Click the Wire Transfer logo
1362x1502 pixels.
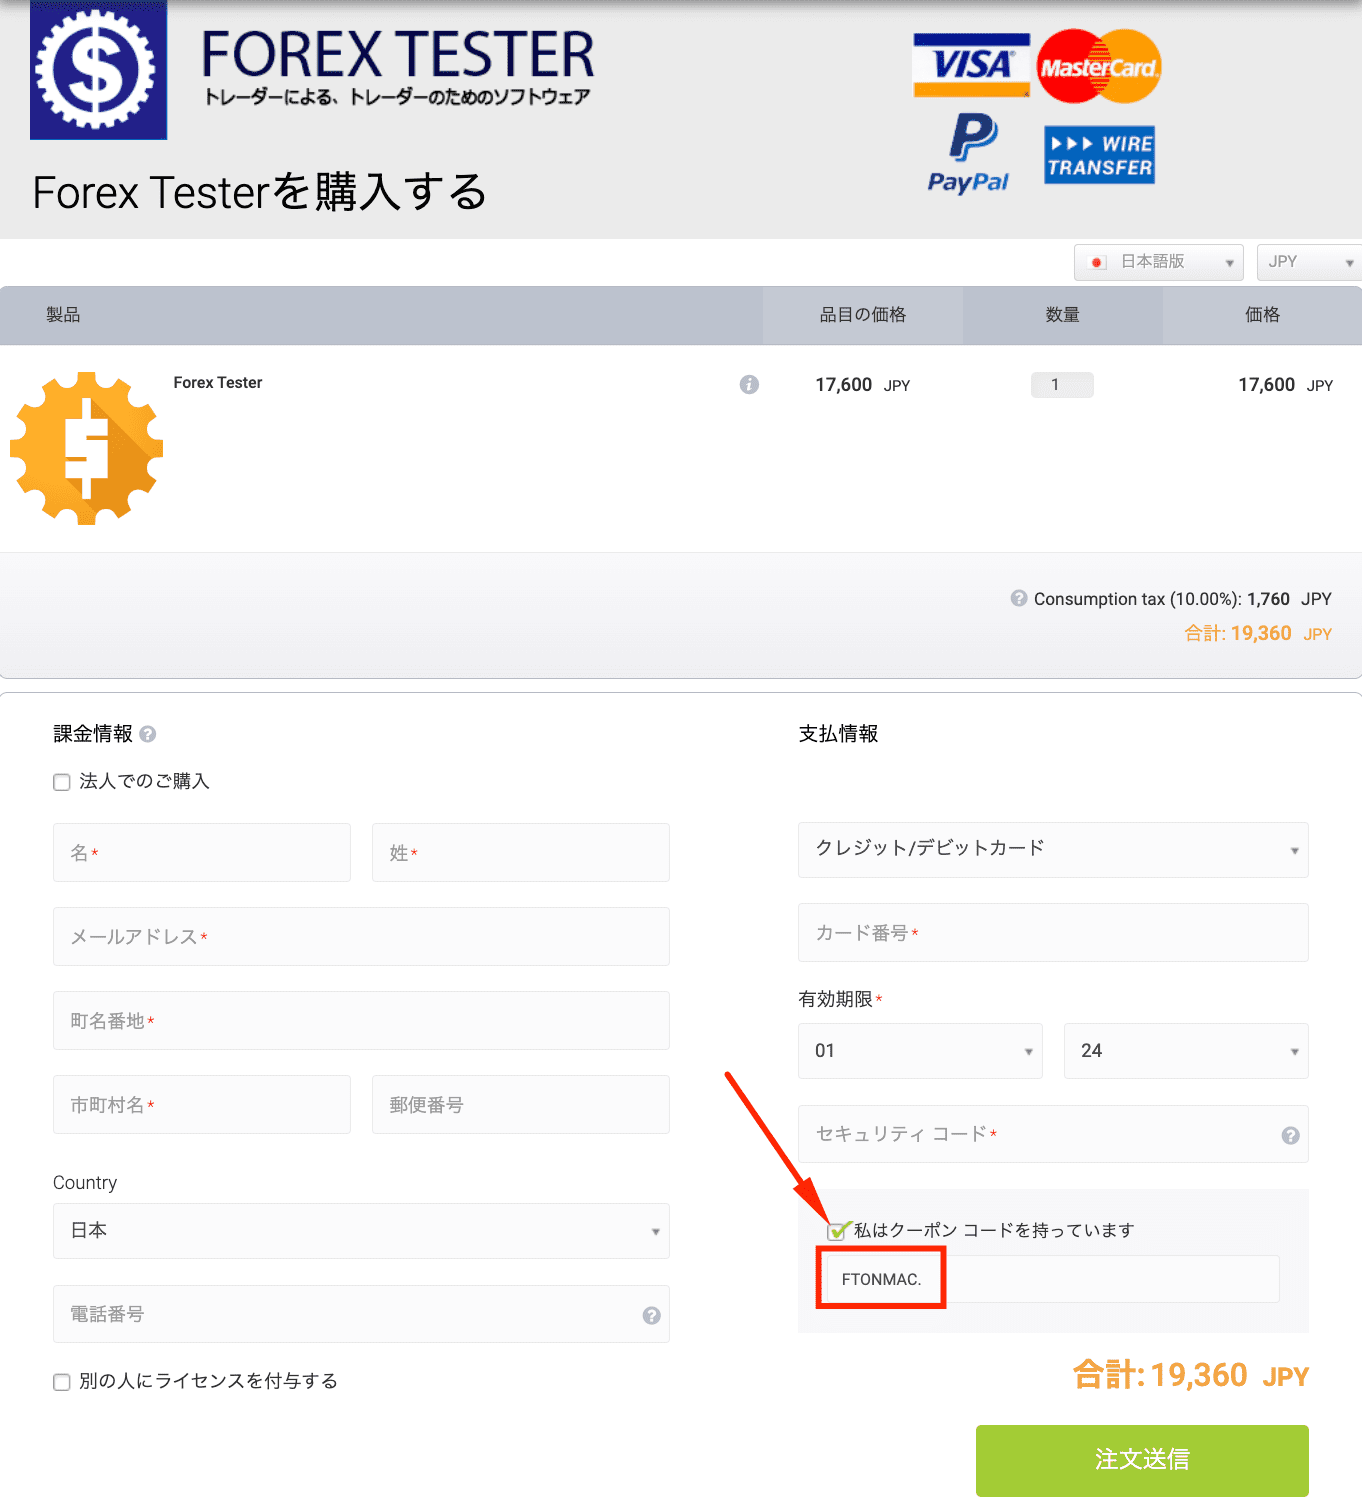1099,155
